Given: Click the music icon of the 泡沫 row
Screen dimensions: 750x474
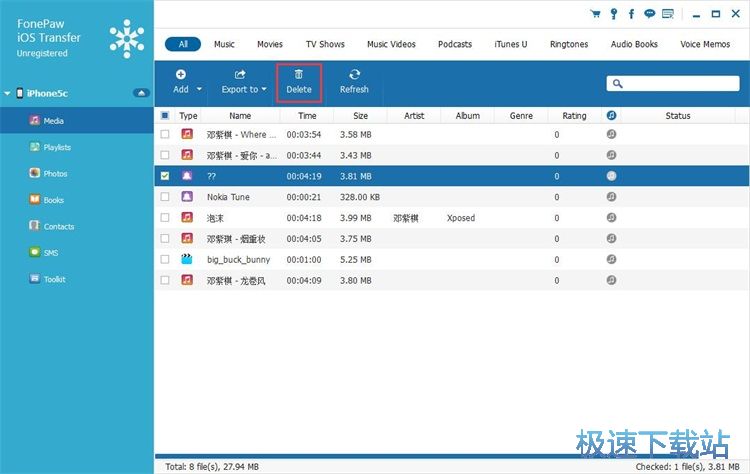Looking at the screenshot, I should point(187,218).
